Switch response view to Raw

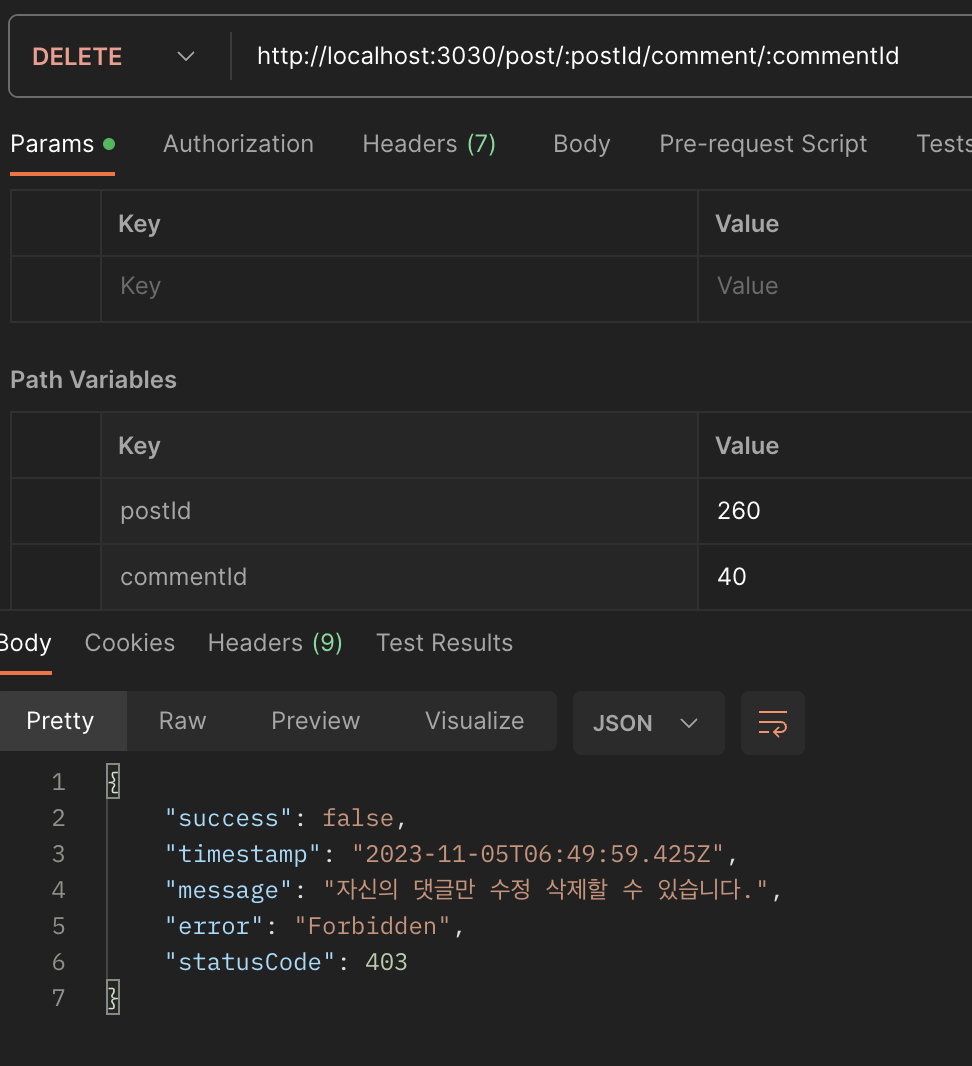click(182, 721)
